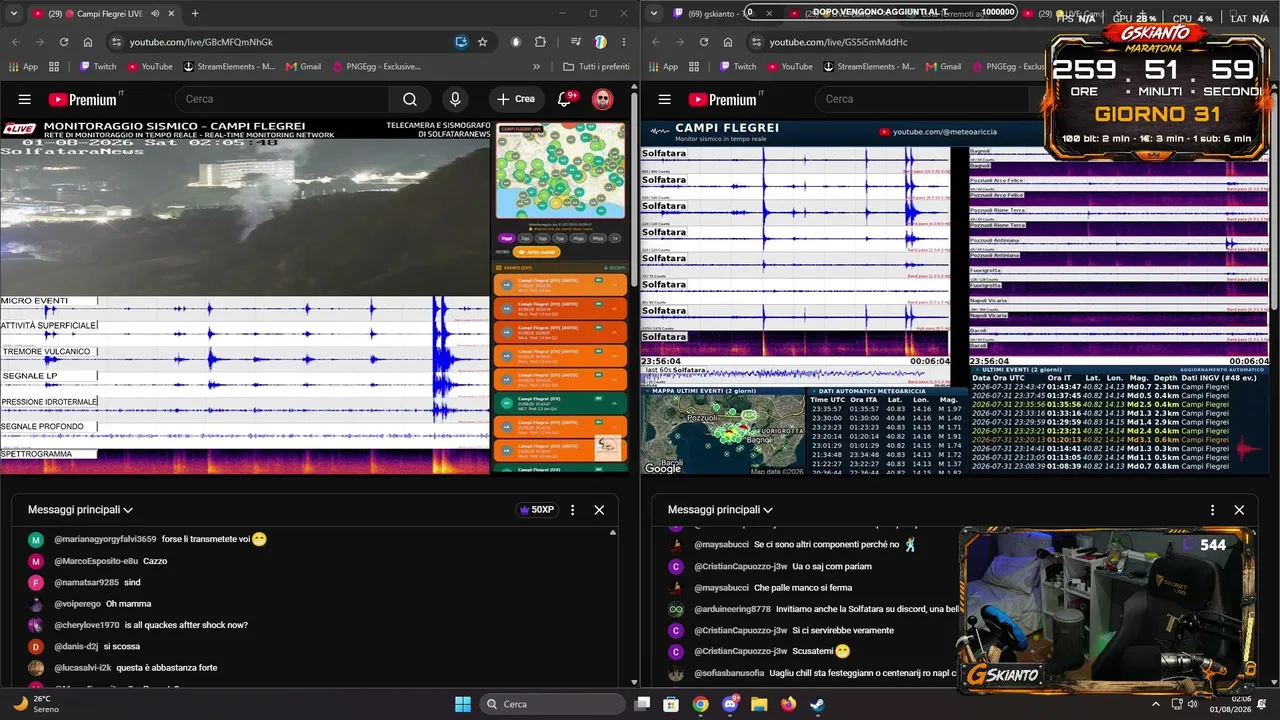Open the YouTube account avatar menu
This screenshot has width=1280, height=720.
(x=602, y=99)
